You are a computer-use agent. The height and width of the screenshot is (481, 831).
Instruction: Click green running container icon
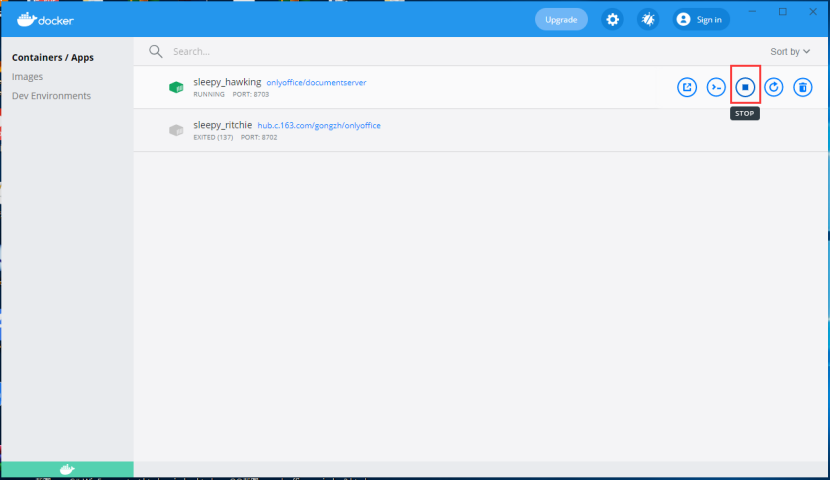(x=176, y=87)
